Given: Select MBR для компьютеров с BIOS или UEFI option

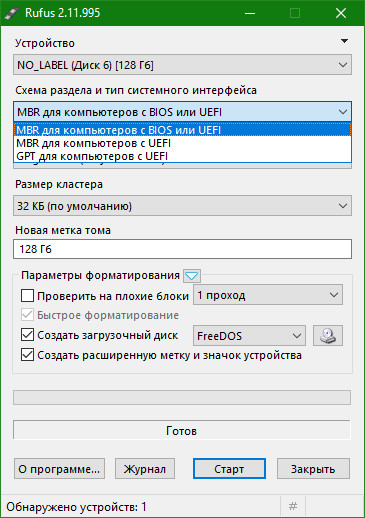Looking at the screenshot, I should click(182, 130).
